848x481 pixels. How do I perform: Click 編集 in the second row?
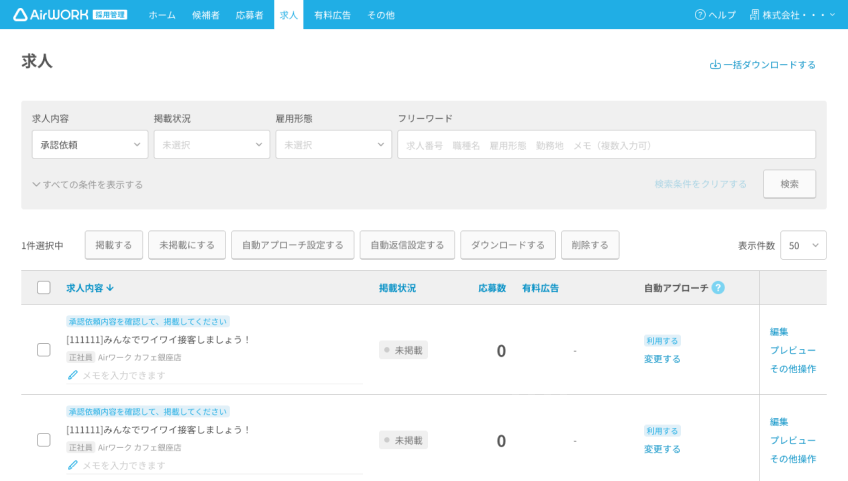(x=779, y=421)
